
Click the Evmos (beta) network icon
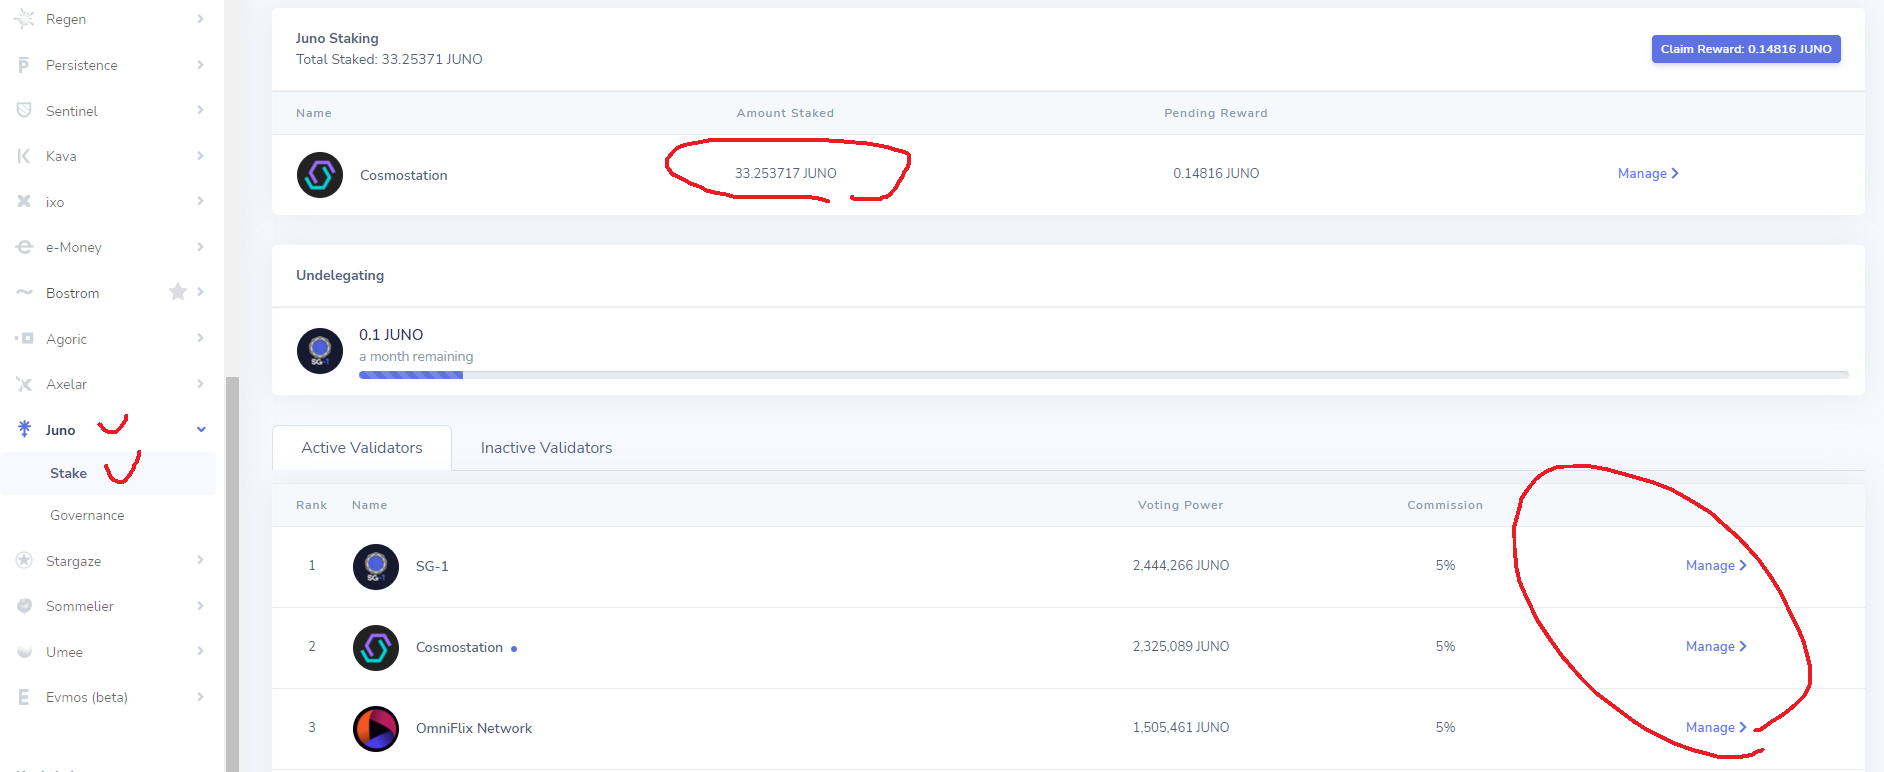[x=24, y=697]
